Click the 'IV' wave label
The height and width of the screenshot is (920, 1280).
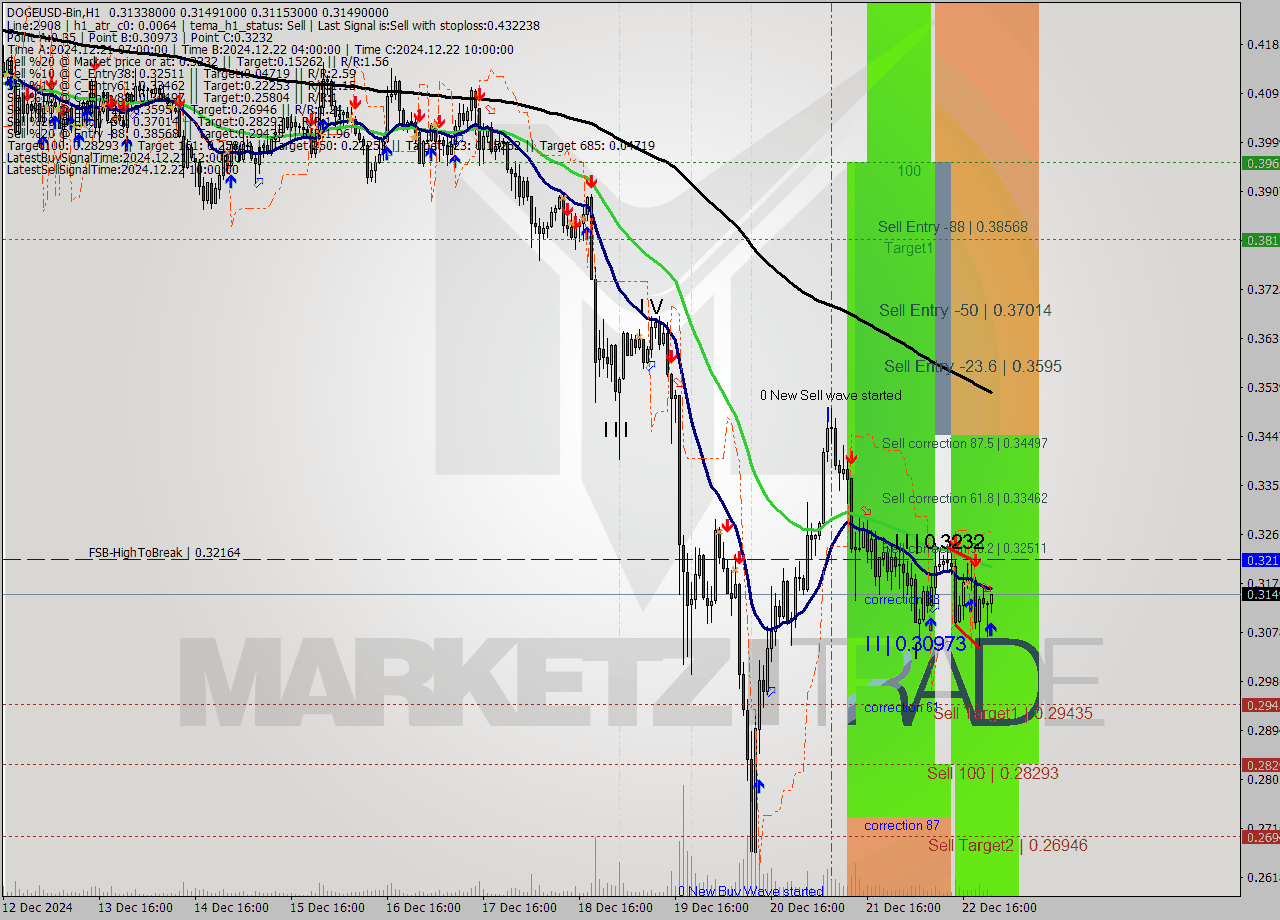click(652, 306)
